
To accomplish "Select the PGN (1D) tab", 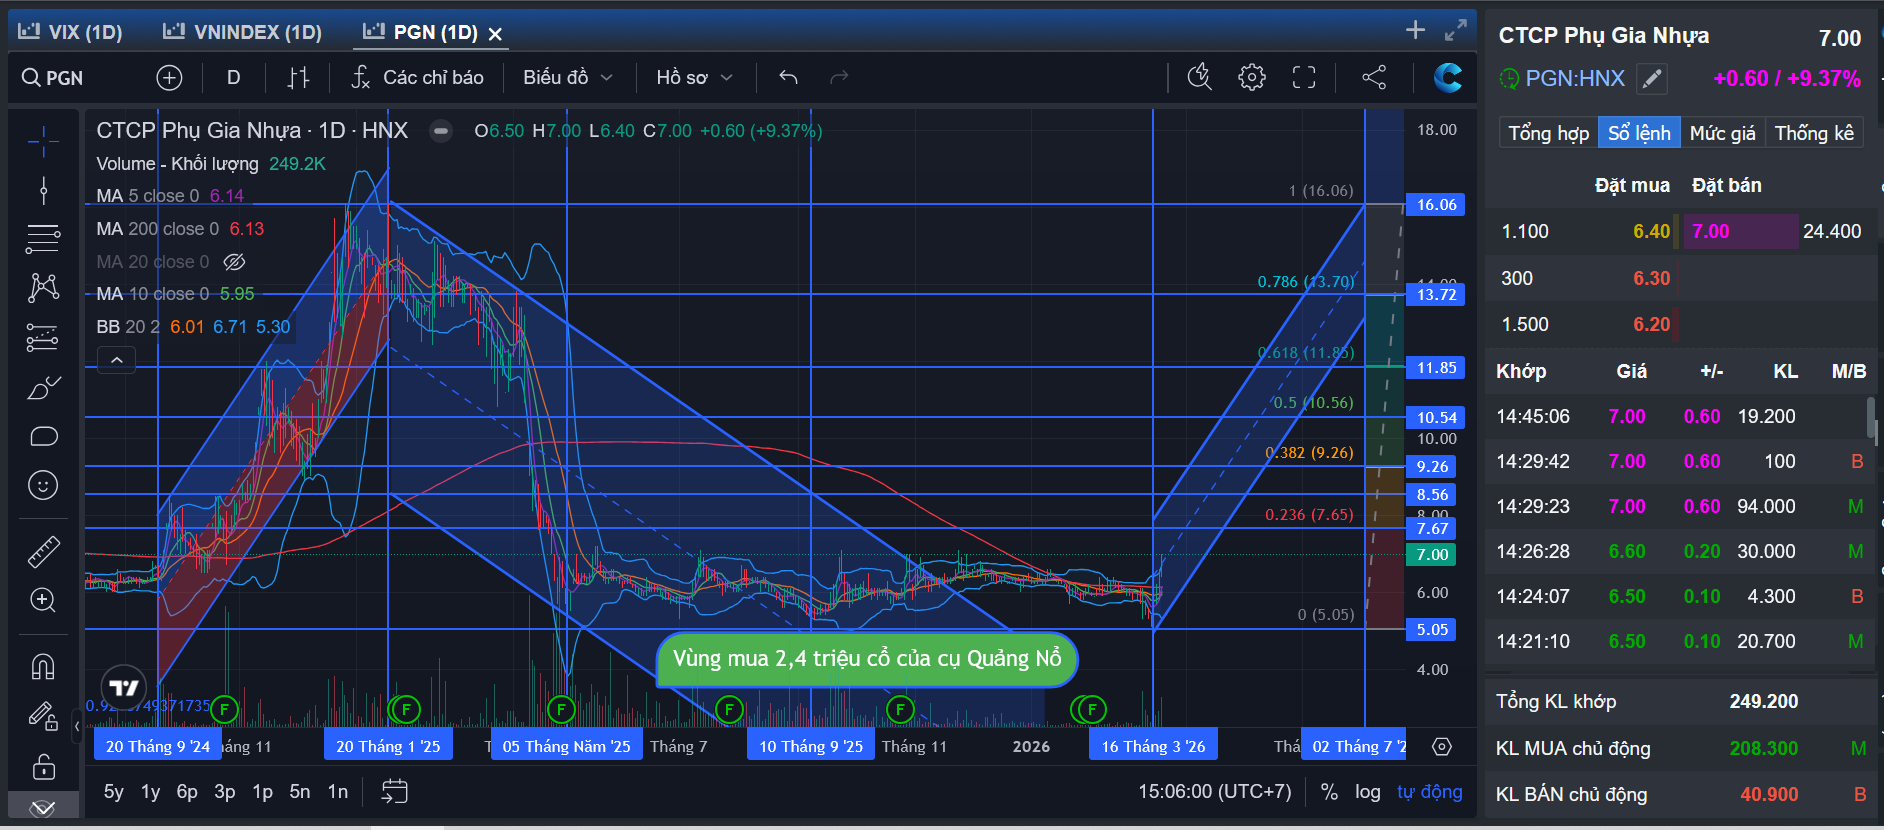I will [420, 32].
